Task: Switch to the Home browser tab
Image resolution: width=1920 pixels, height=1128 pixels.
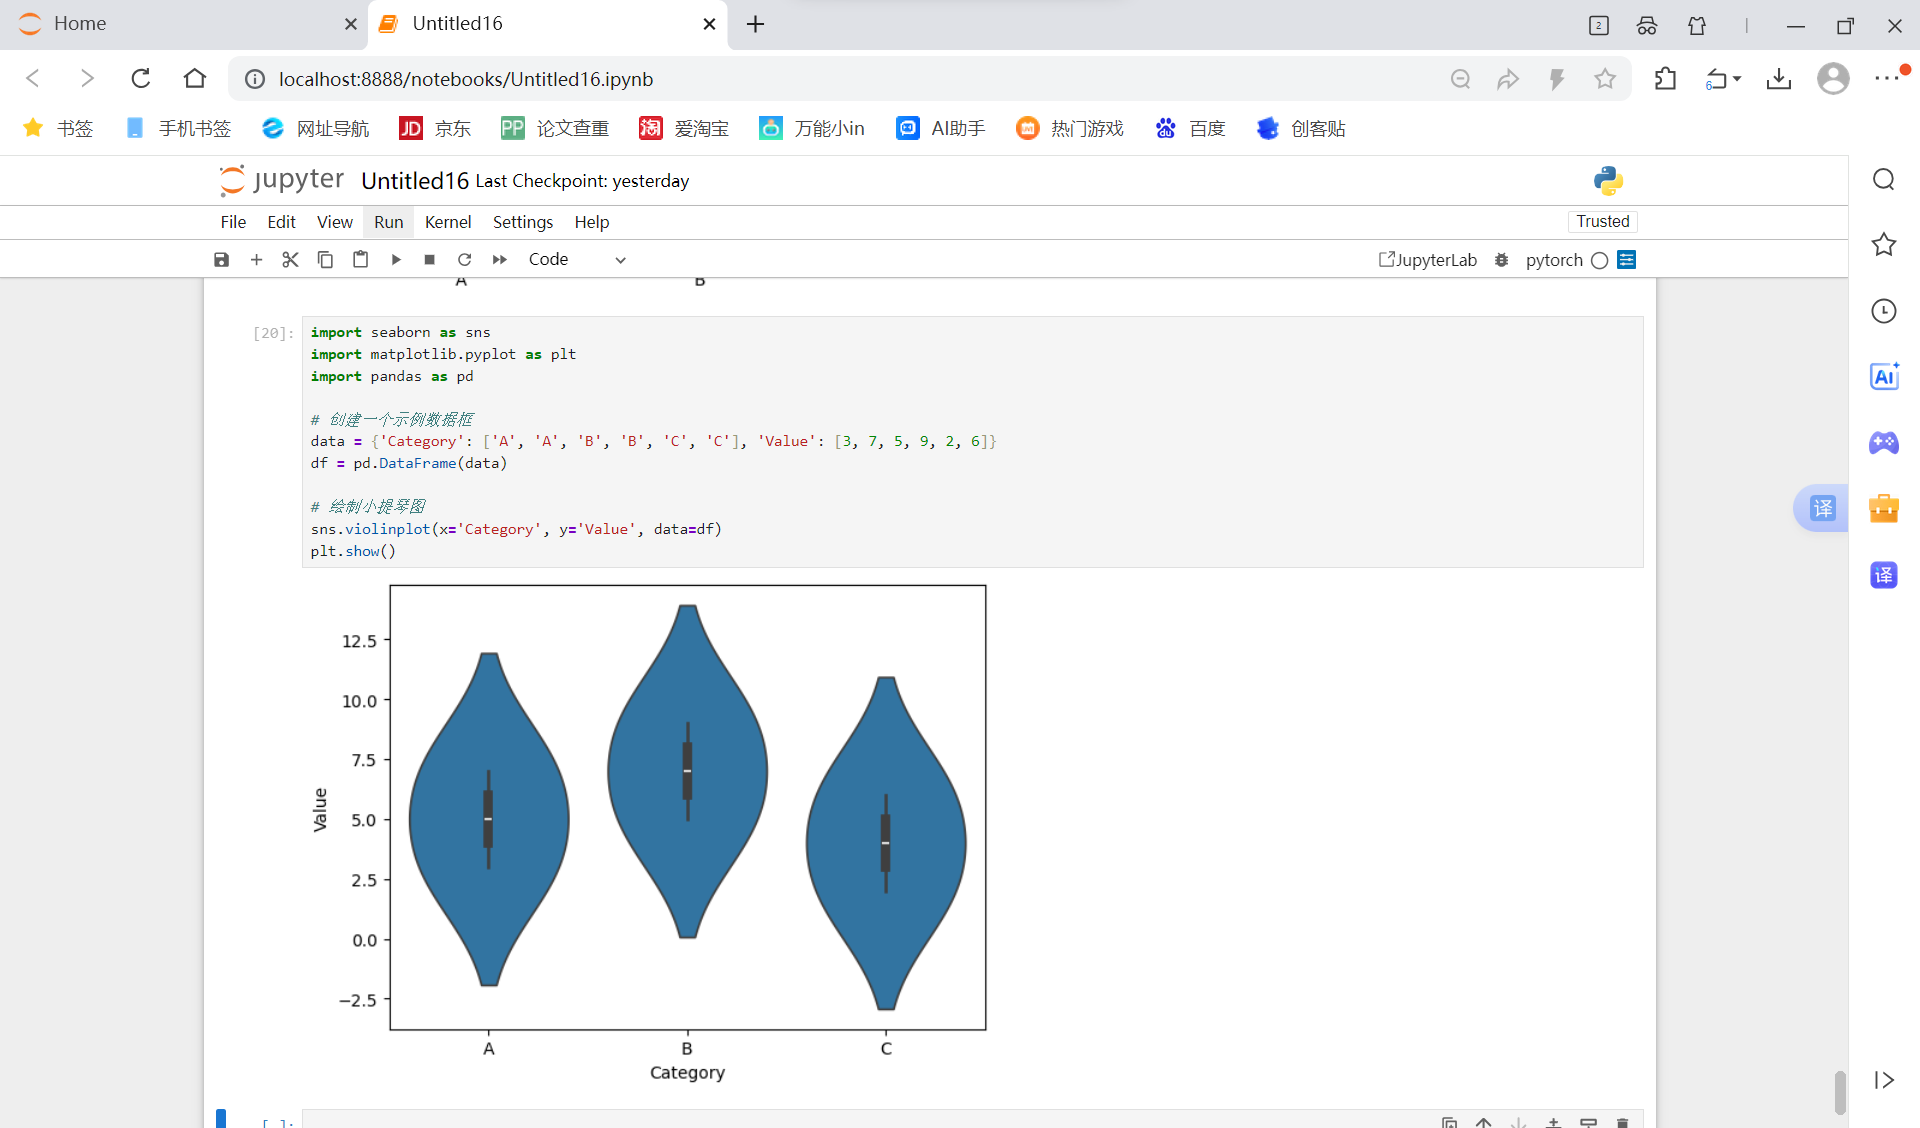Action: (80, 24)
